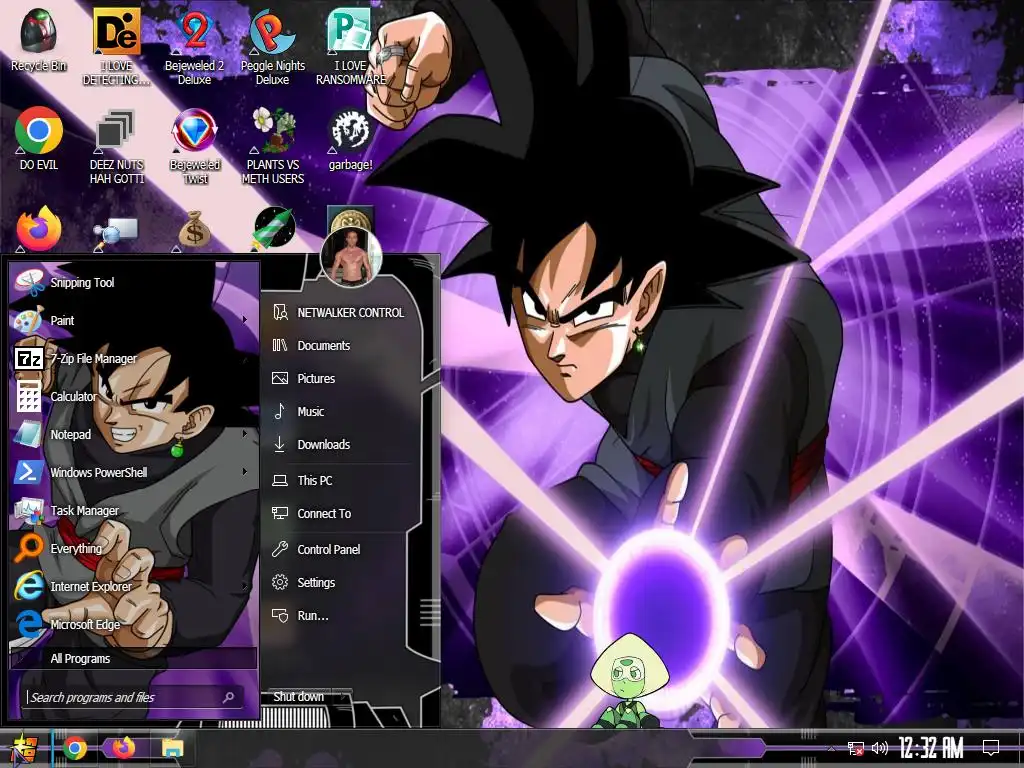Launch Microsoft Edge from the Start menu
The image size is (1024, 768).
point(131,624)
